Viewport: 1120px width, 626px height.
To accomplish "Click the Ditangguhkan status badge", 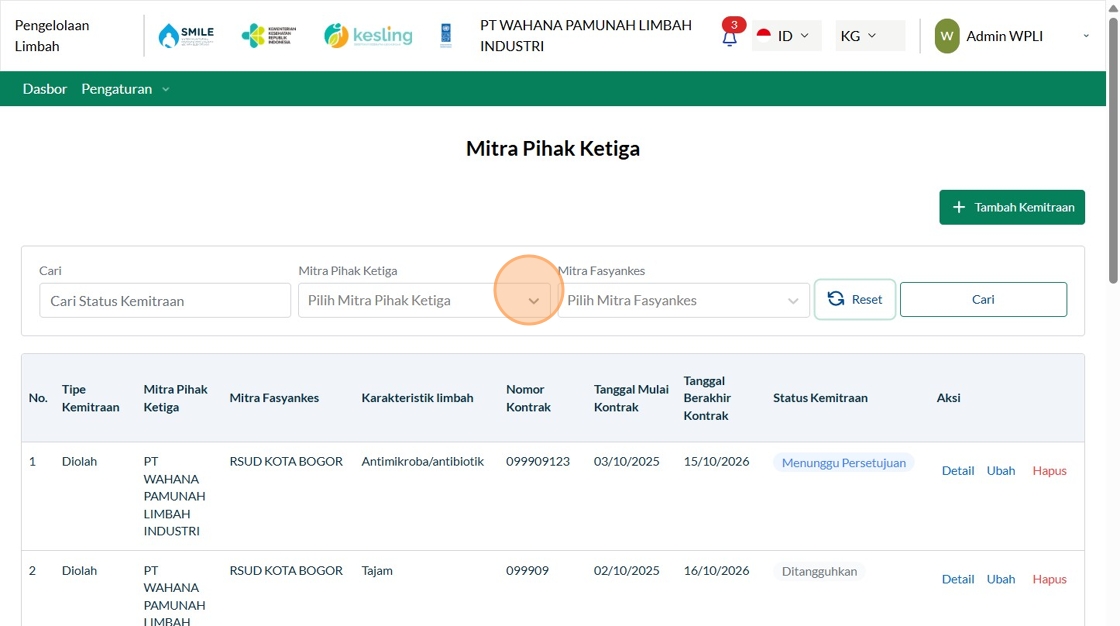I will coord(819,571).
